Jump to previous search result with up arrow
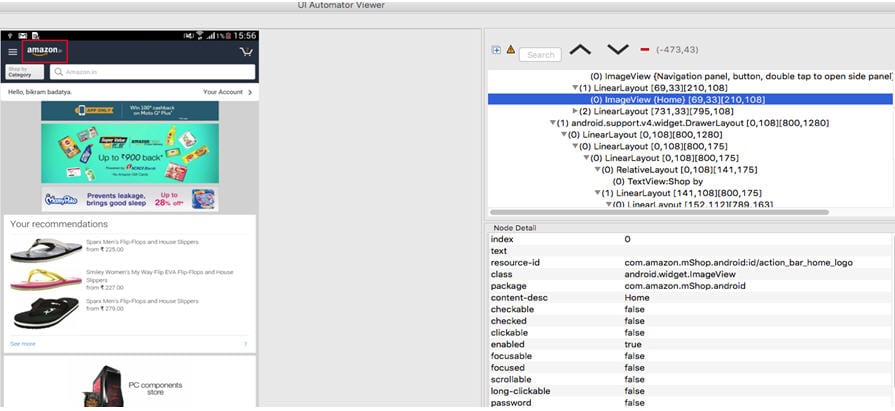The image size is (895, 411). (x=580, y=50)
